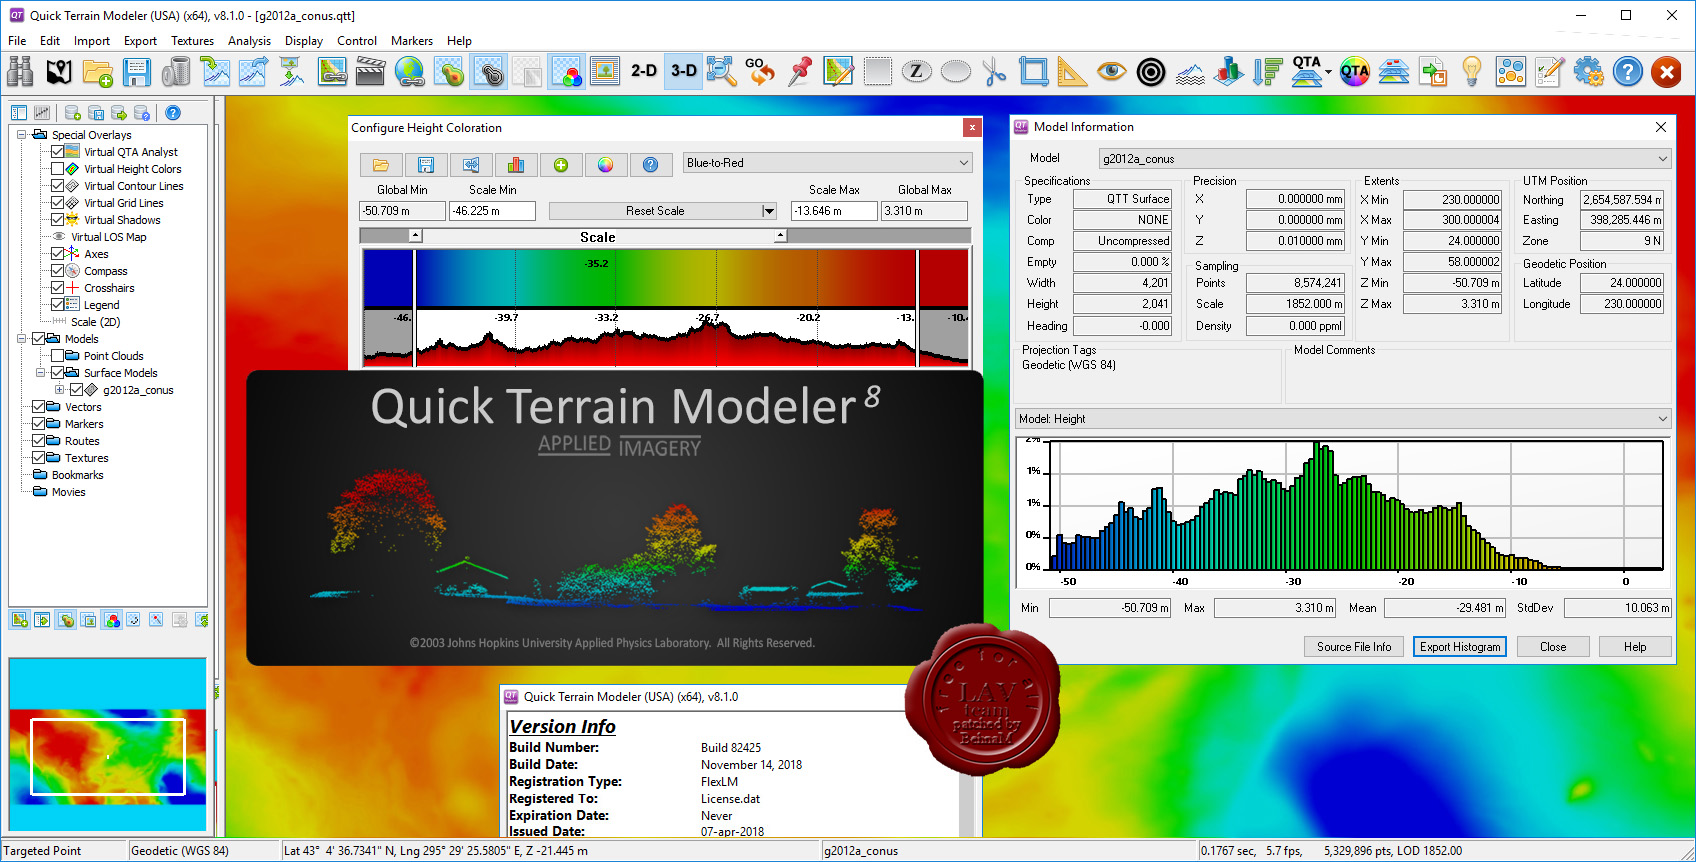Click the histogram chart icon in Height Coloration
This screenshot has height=862, width=1696.
[x=516, y=165]
